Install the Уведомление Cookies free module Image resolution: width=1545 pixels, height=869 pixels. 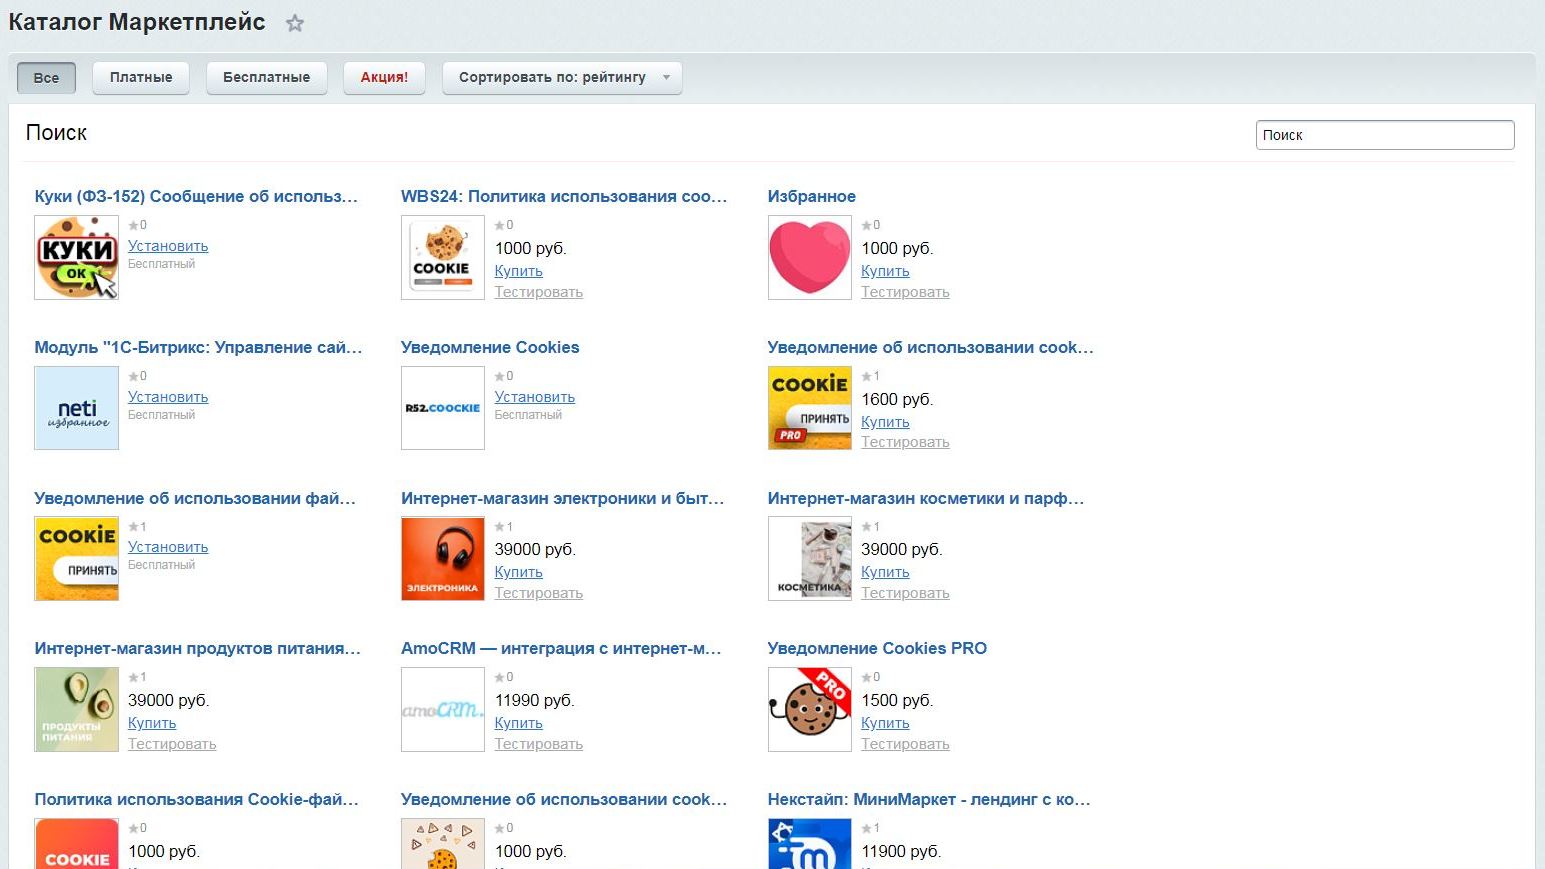(x=534, y=397)
